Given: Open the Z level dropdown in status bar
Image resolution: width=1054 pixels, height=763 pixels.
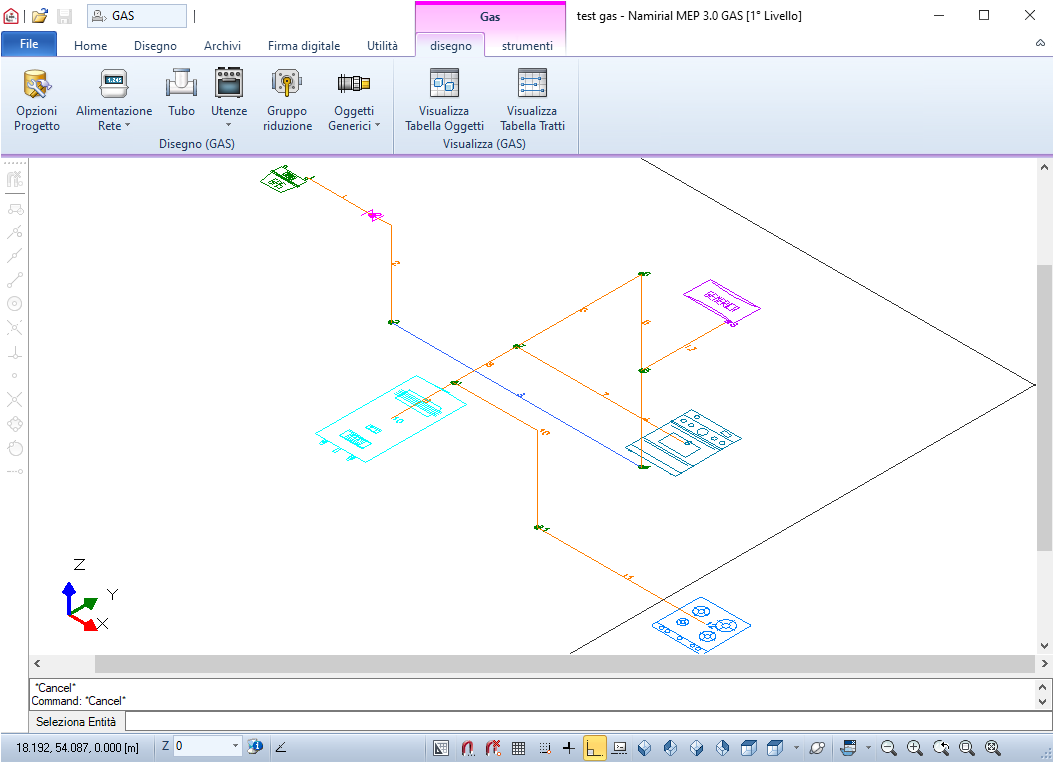Looking at the screenshot, I should pyautogui.click(x=235, y=746).
